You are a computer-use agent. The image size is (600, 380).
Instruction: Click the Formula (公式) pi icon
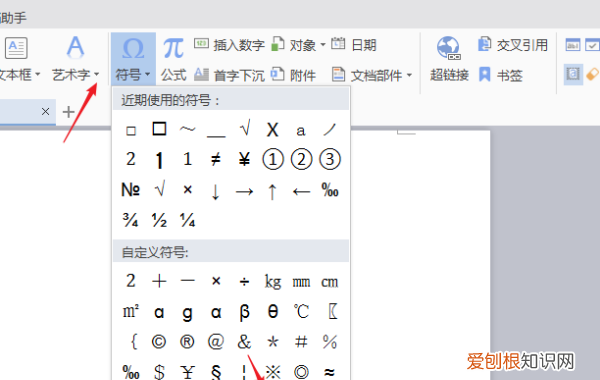173,49
